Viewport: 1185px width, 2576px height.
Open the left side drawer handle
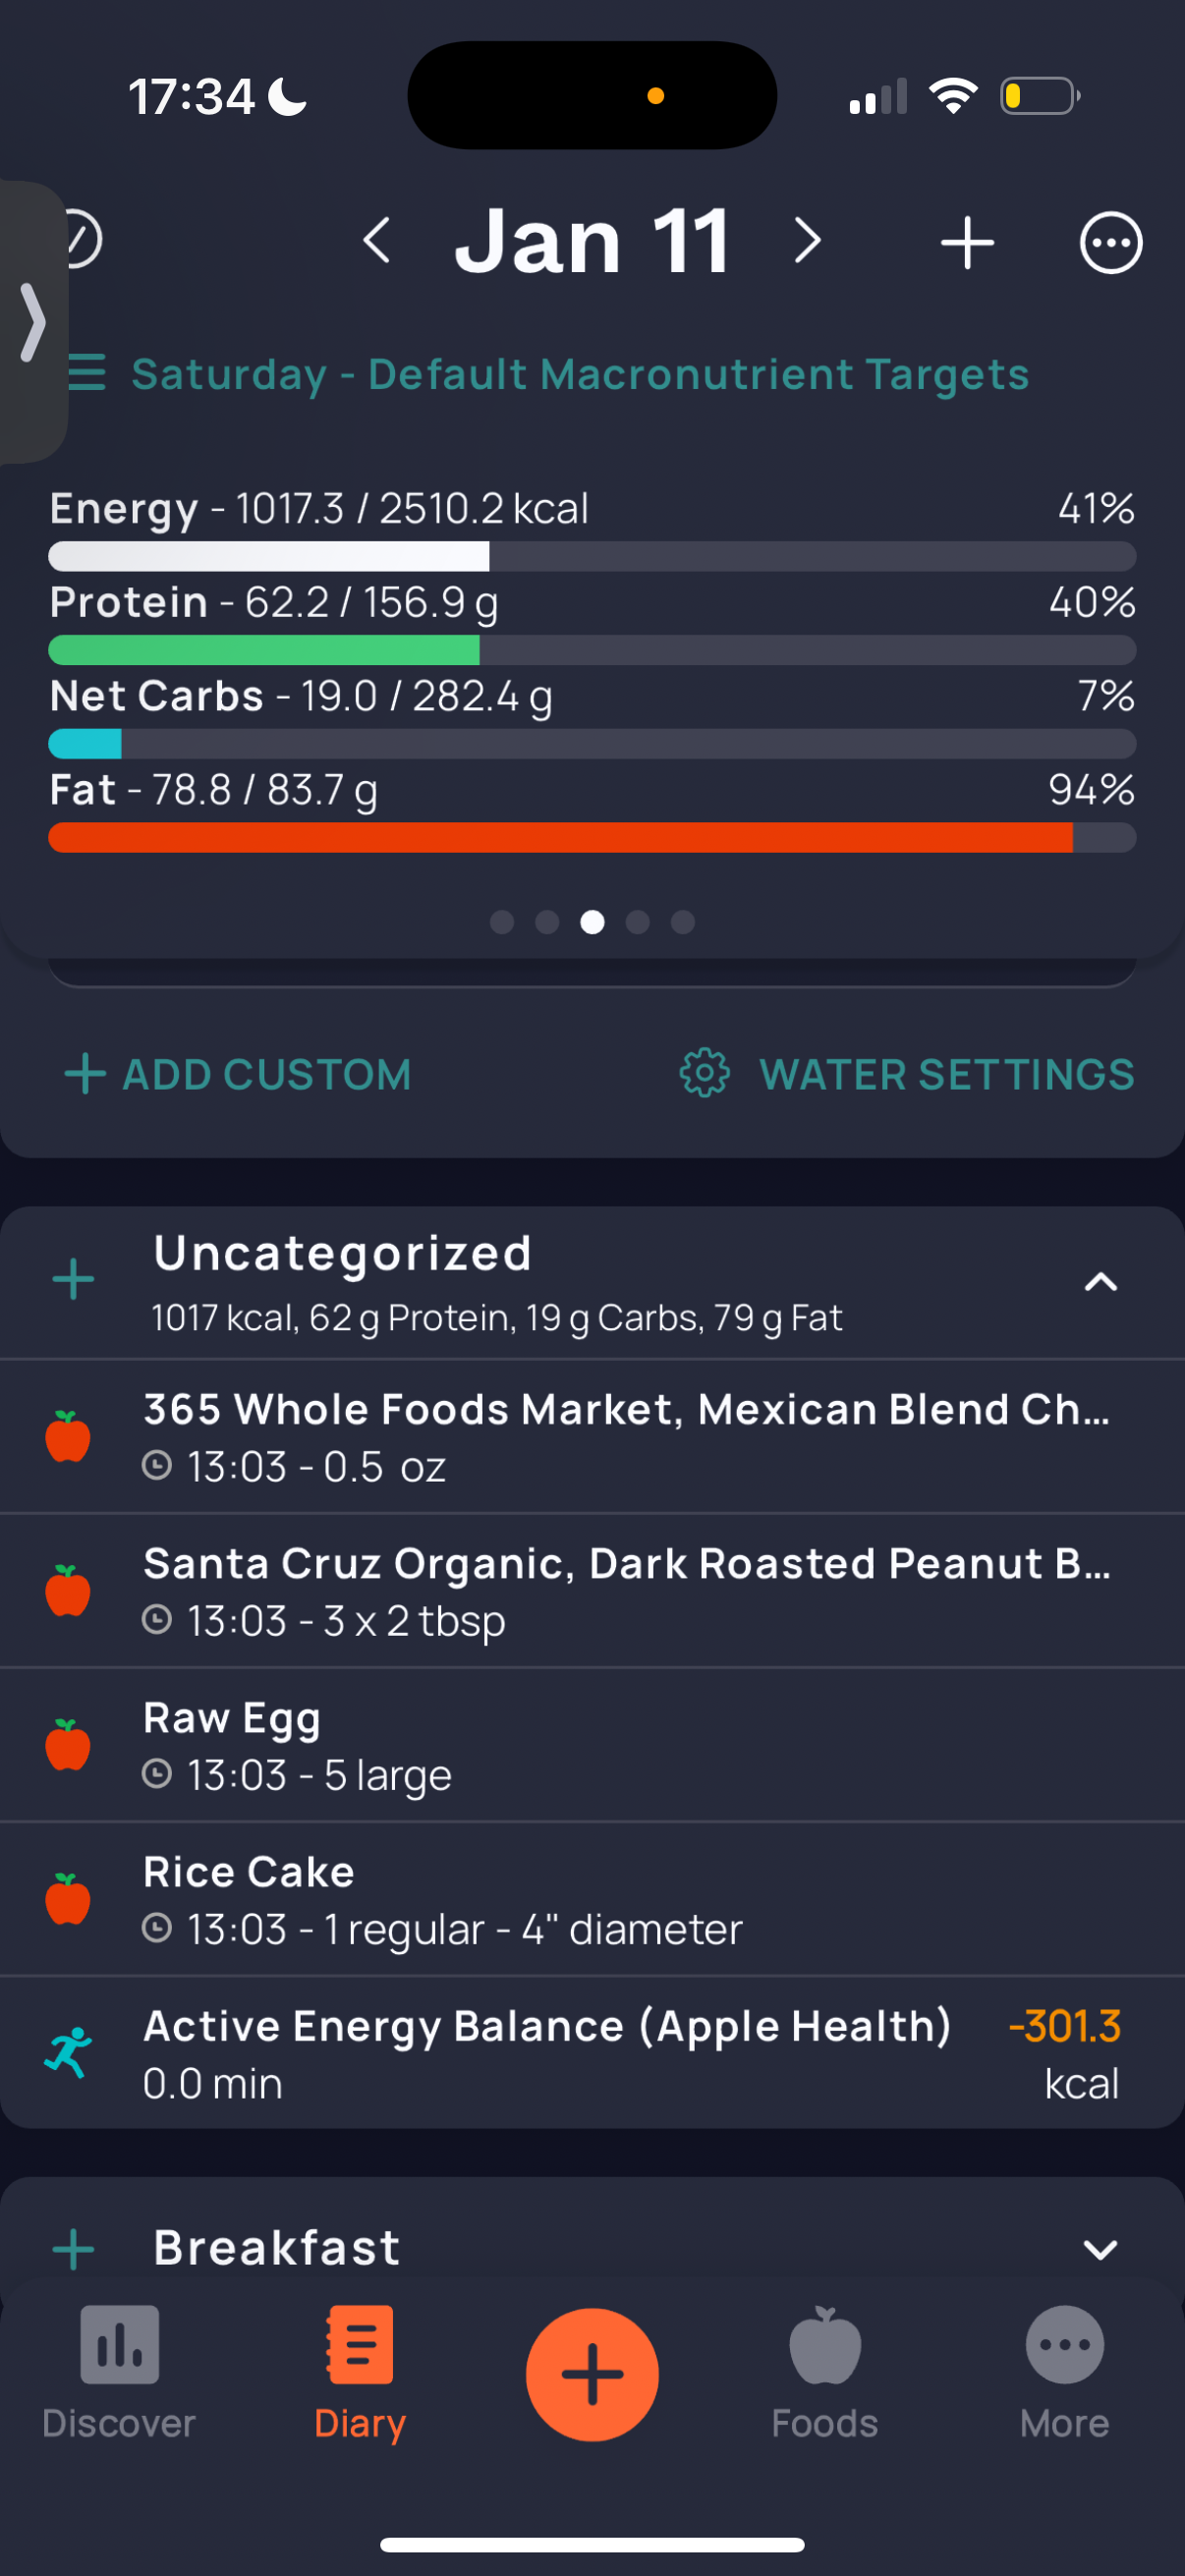pyautogui.click(x=33, y=321)
